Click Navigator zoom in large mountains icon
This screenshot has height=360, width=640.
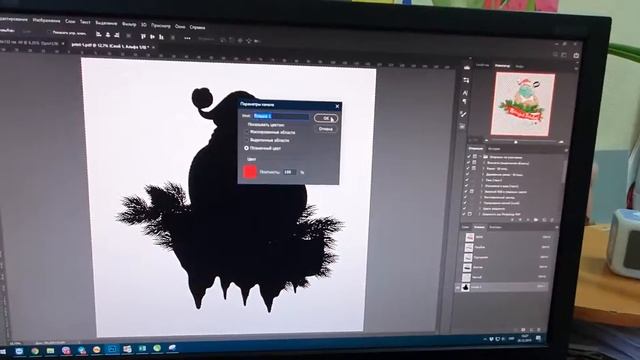point(561,142)
